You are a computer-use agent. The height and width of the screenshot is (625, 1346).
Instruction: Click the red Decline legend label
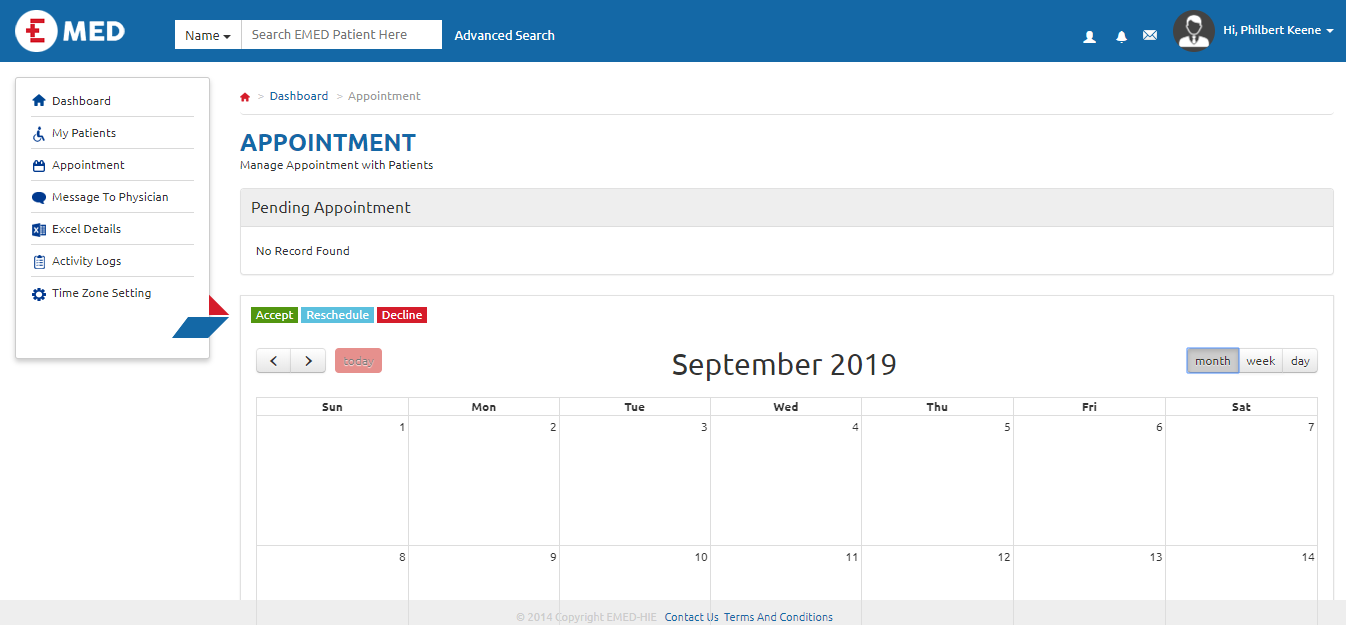pyautogui.click(x=402, y=315)
